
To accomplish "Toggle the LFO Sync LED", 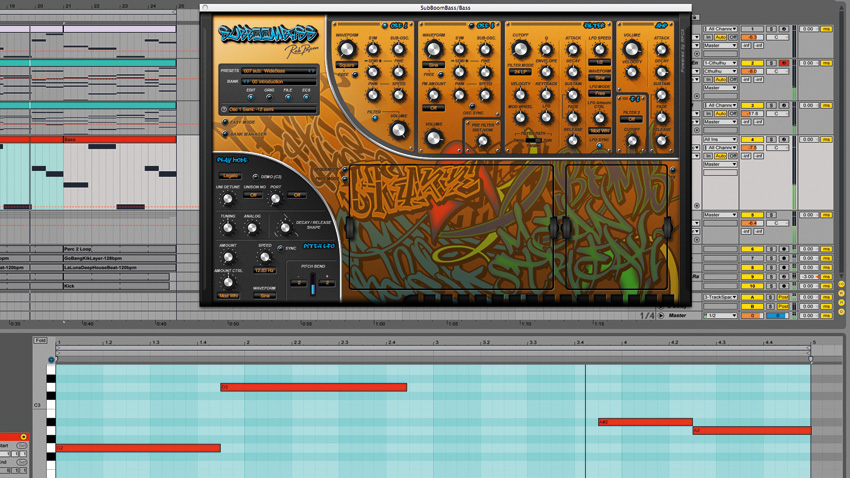I will 599,146.
